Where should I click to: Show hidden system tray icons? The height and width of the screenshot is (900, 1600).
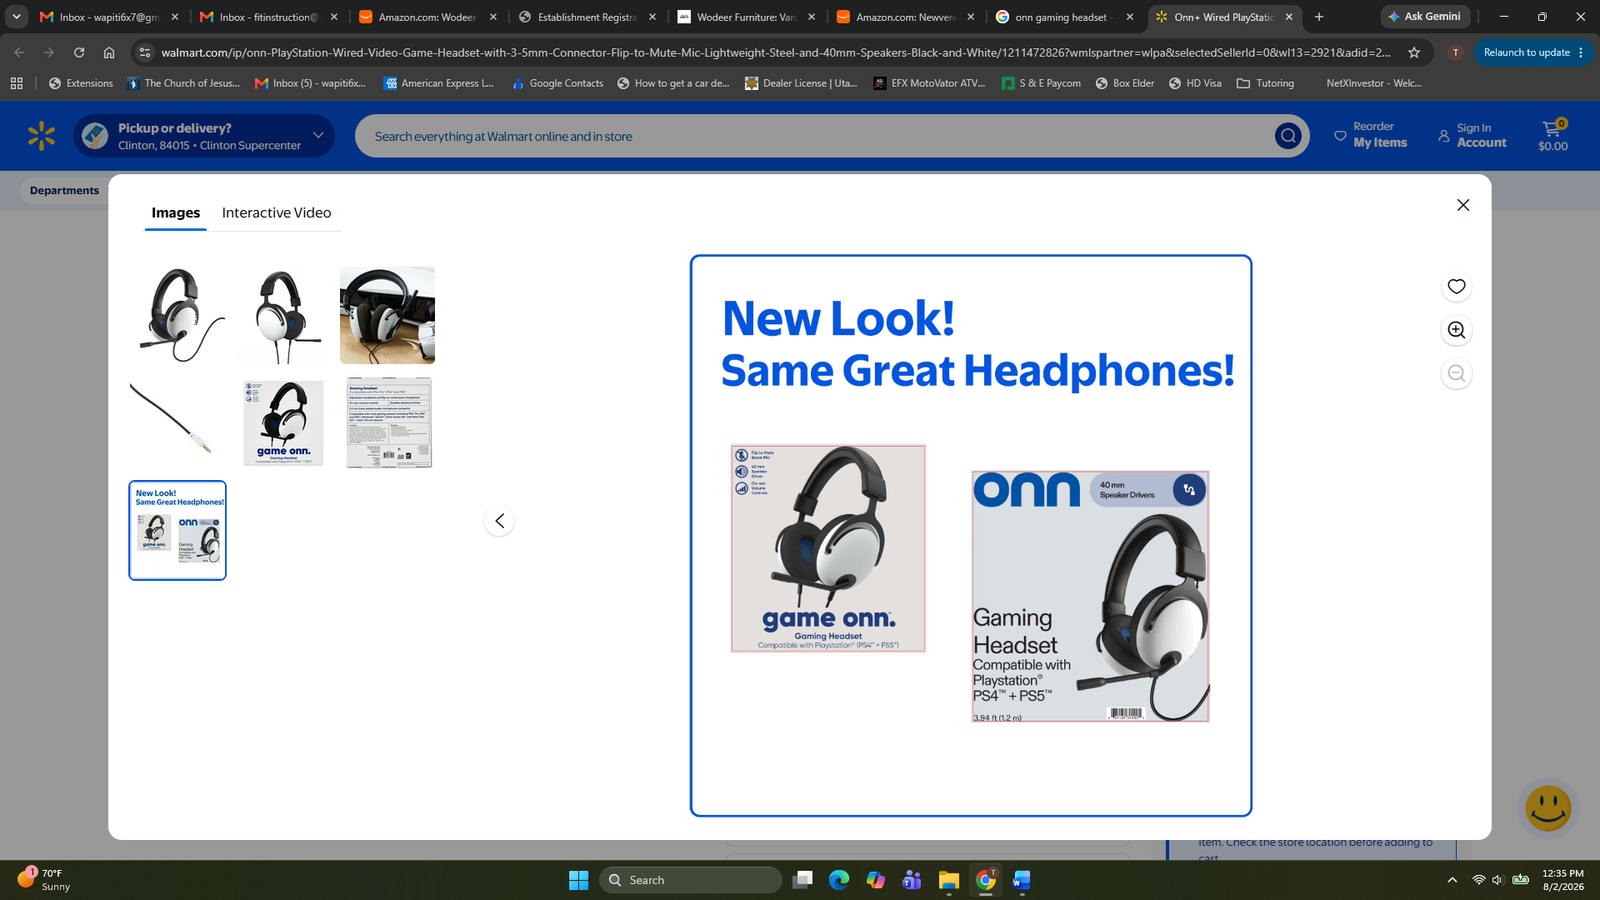[1452, 880]
